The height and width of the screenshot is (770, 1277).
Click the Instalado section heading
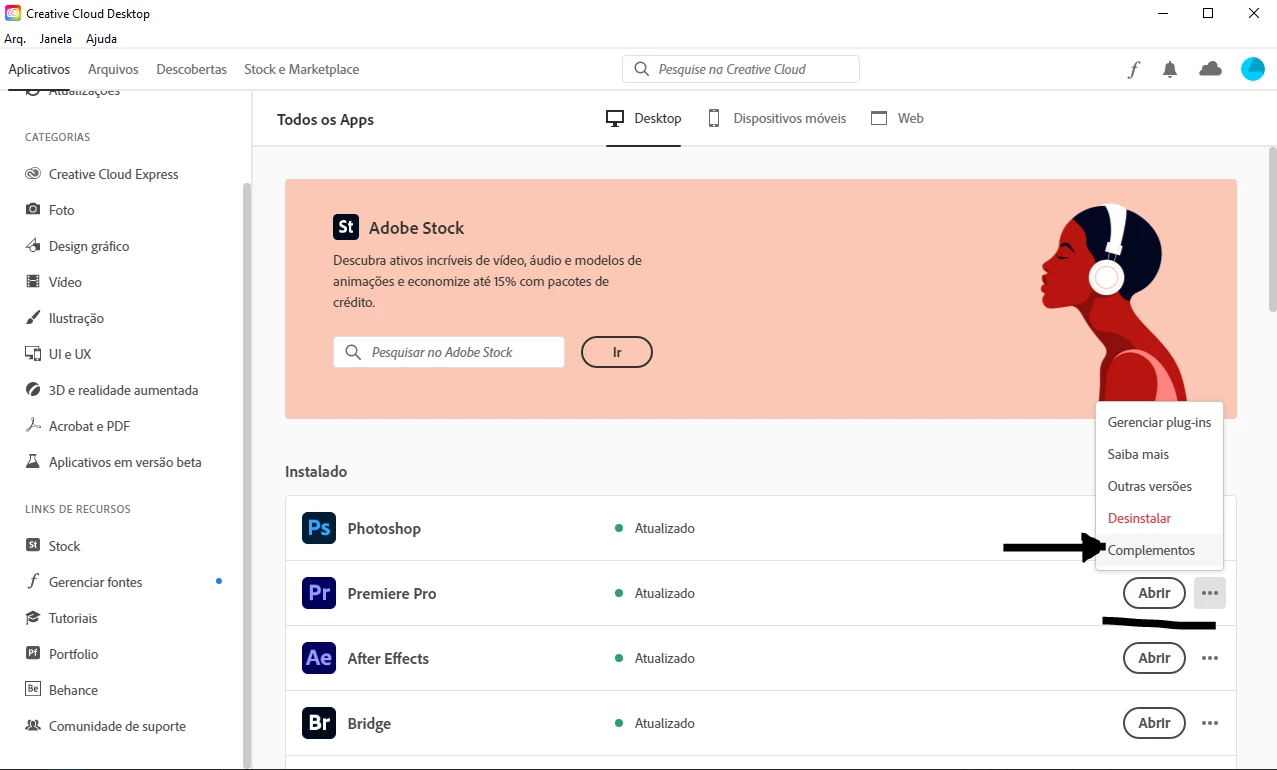click(x=316, y=471)
